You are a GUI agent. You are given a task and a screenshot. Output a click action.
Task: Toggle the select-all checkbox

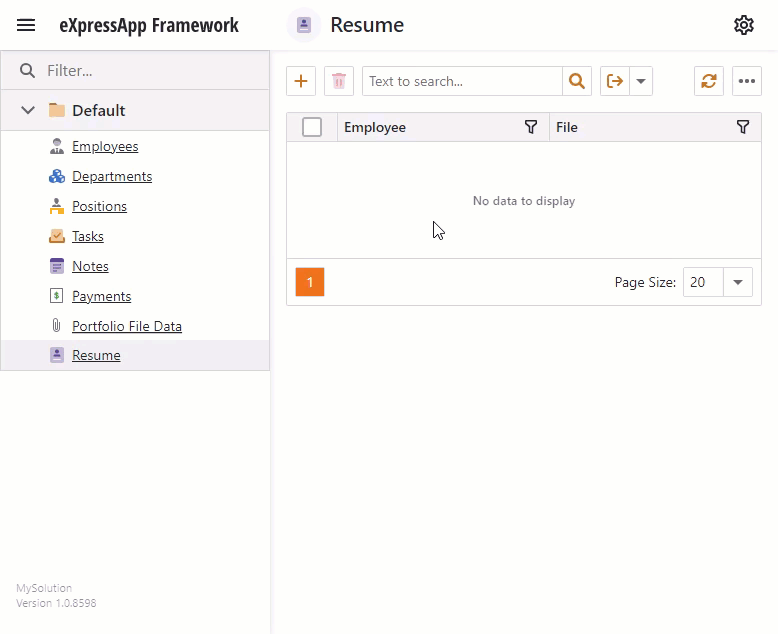pos(312,127)
